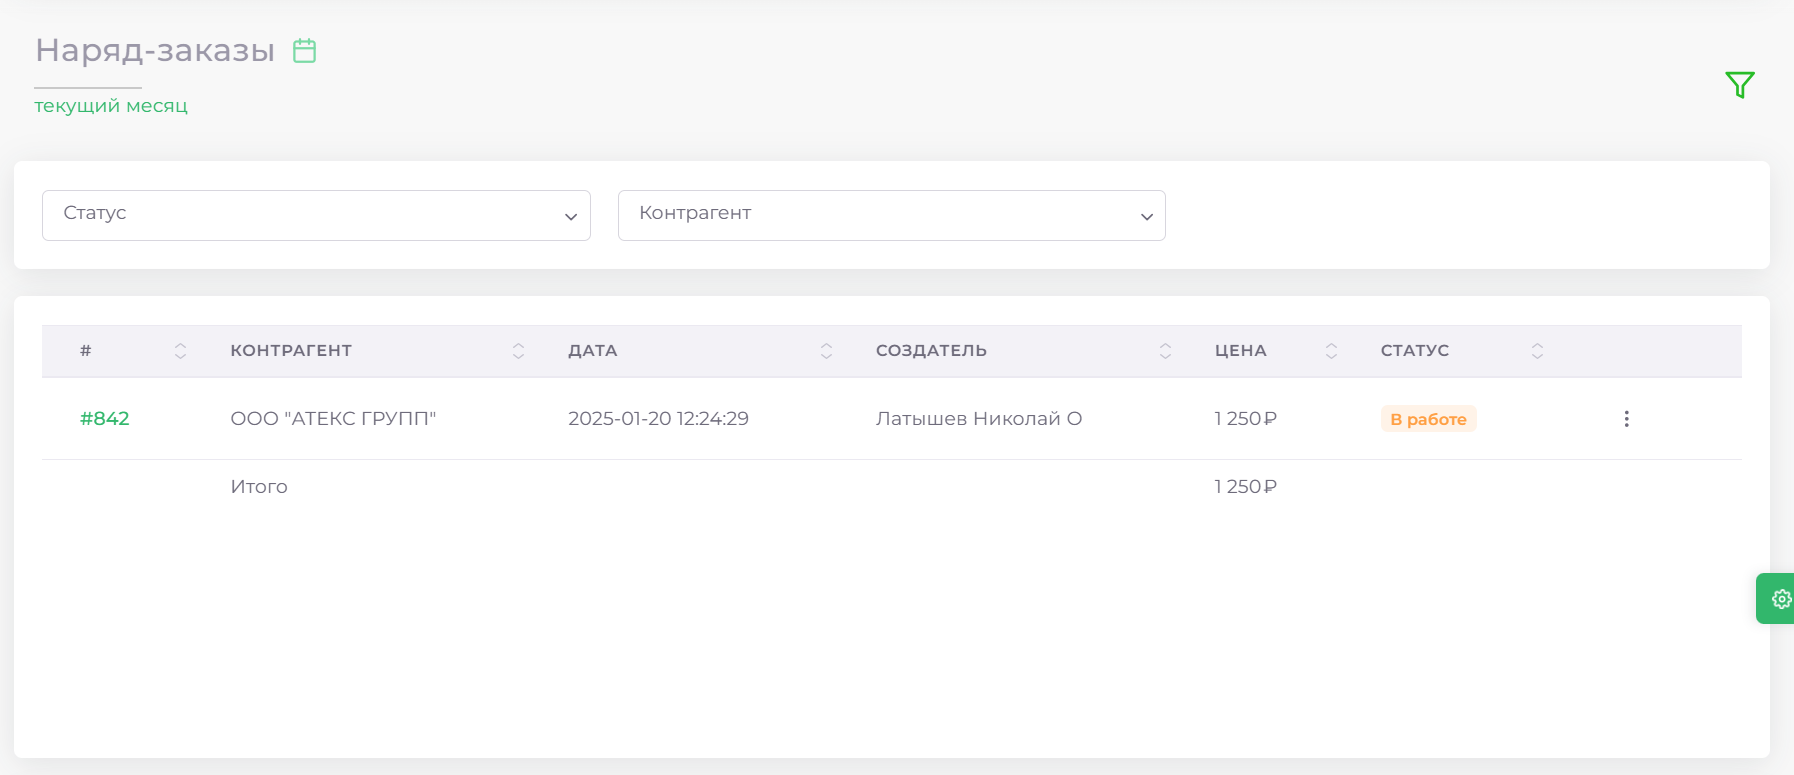Click the ДАТА column header
The image size is (1794, 775).
pos(593,351)
